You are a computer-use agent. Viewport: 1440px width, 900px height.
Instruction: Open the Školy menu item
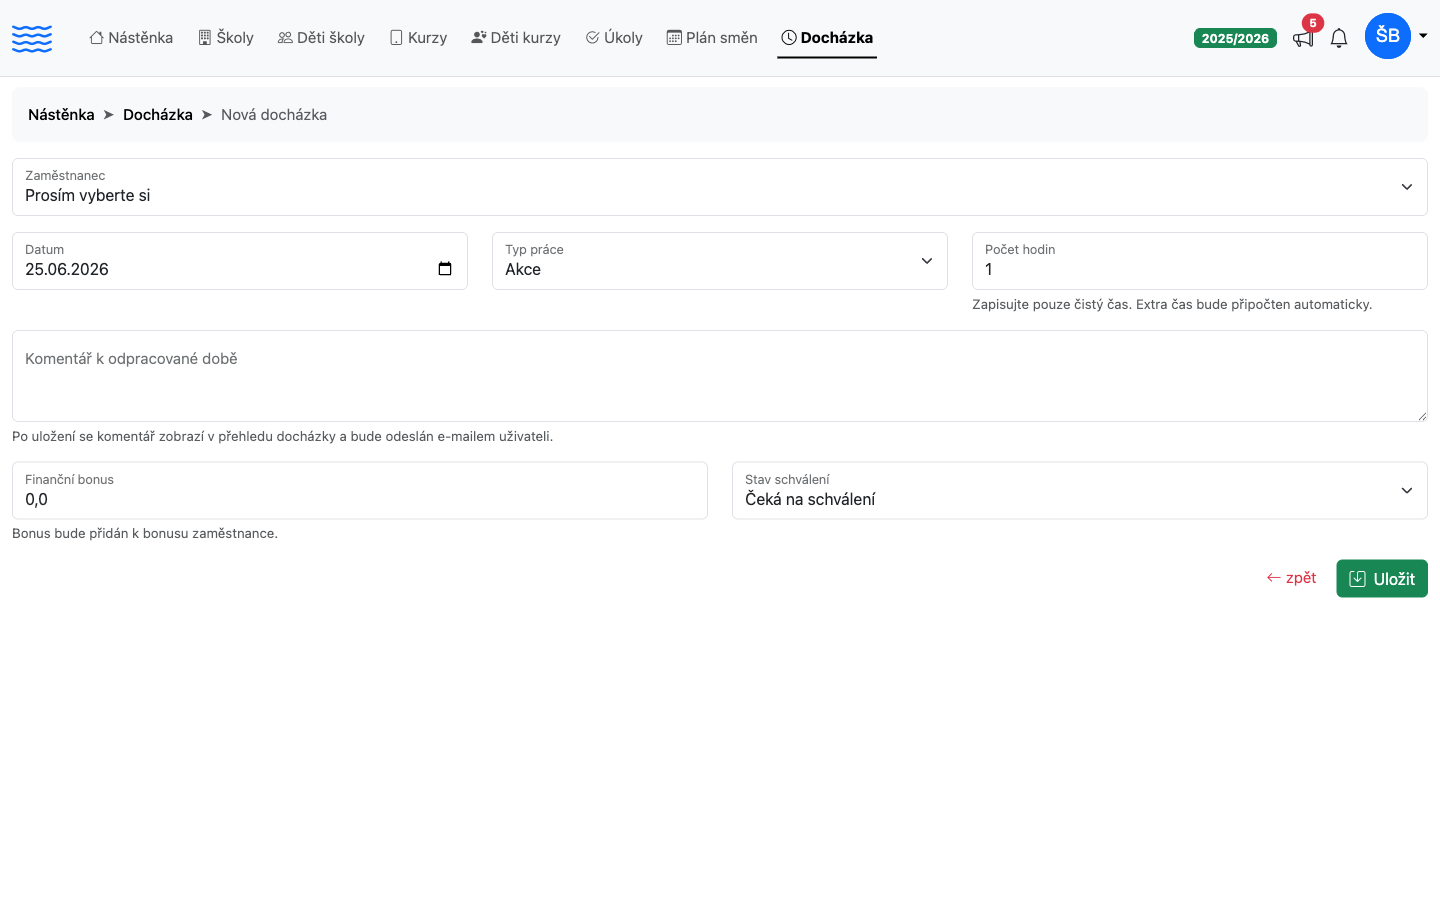coord(226,38)
